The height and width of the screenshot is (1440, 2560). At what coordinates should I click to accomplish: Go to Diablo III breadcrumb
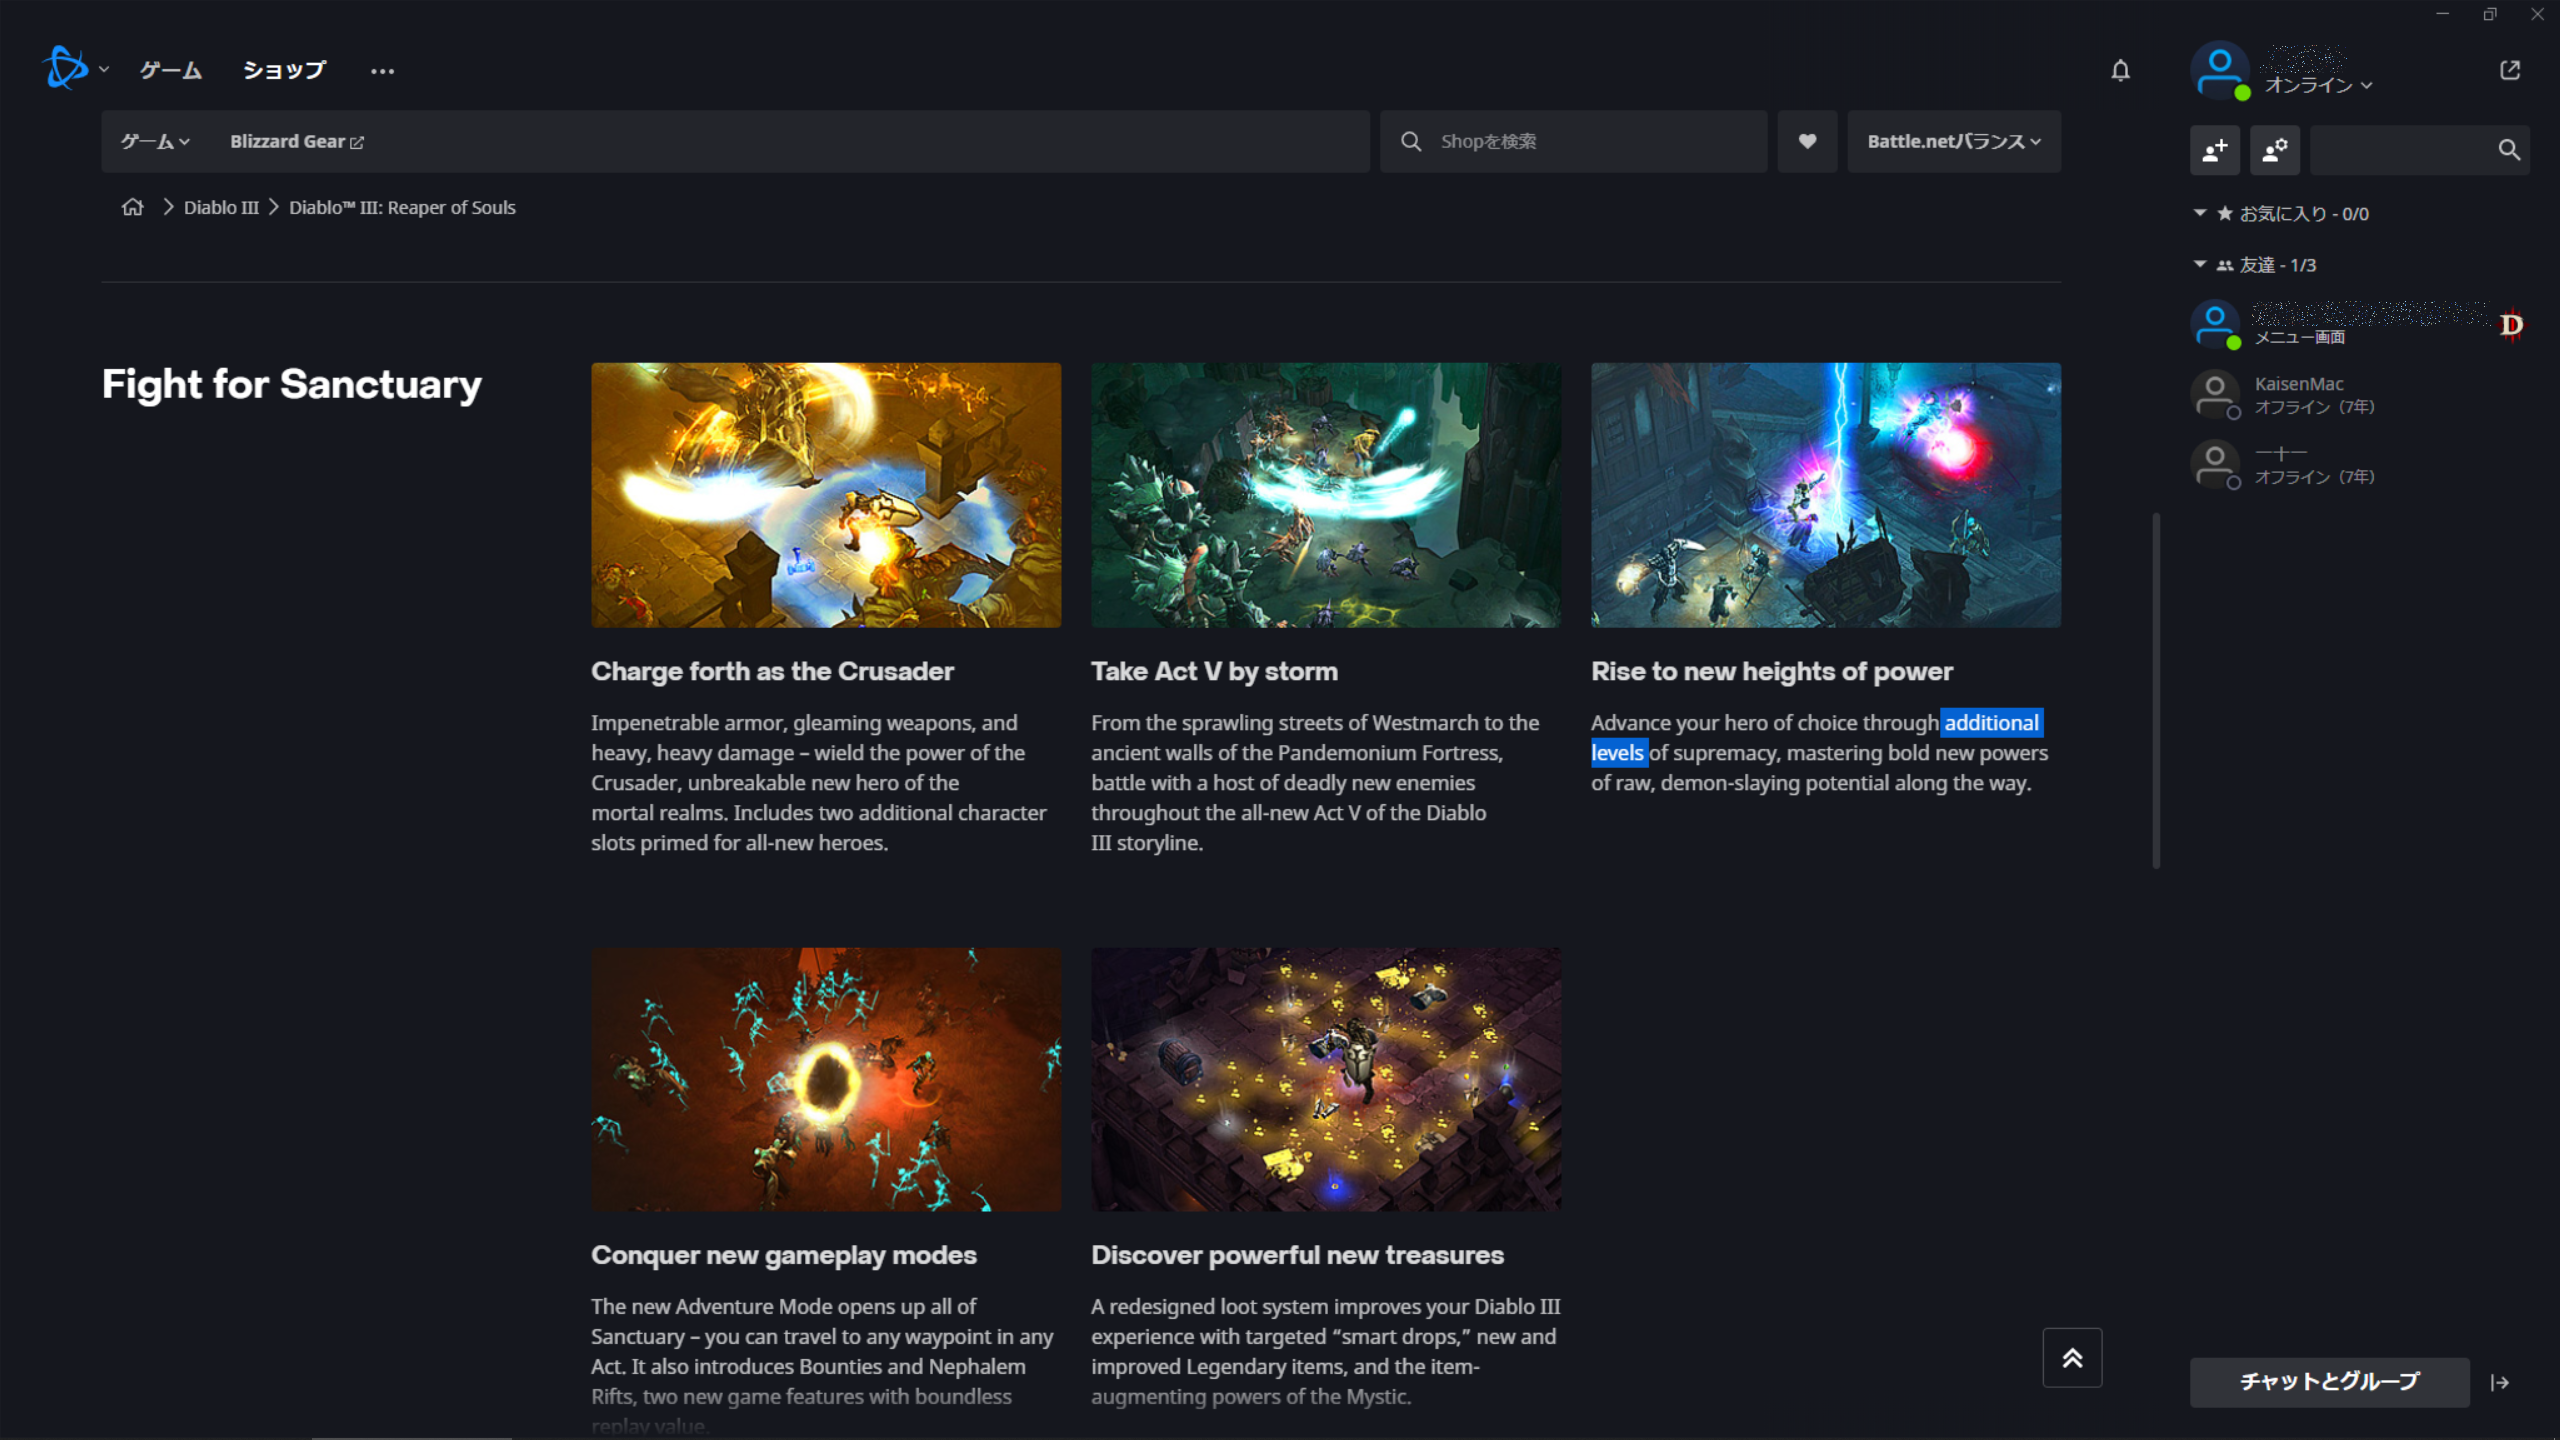tap(221, 207)
